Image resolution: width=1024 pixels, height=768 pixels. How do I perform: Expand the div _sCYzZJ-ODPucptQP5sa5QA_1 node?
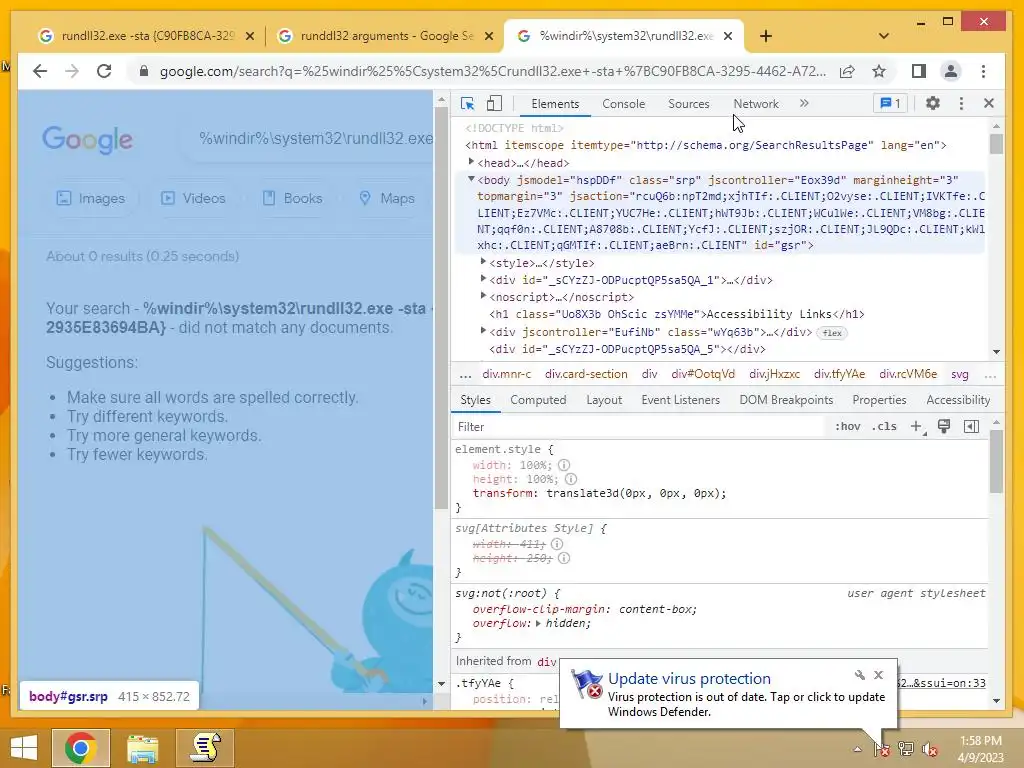tap(483, 278)
